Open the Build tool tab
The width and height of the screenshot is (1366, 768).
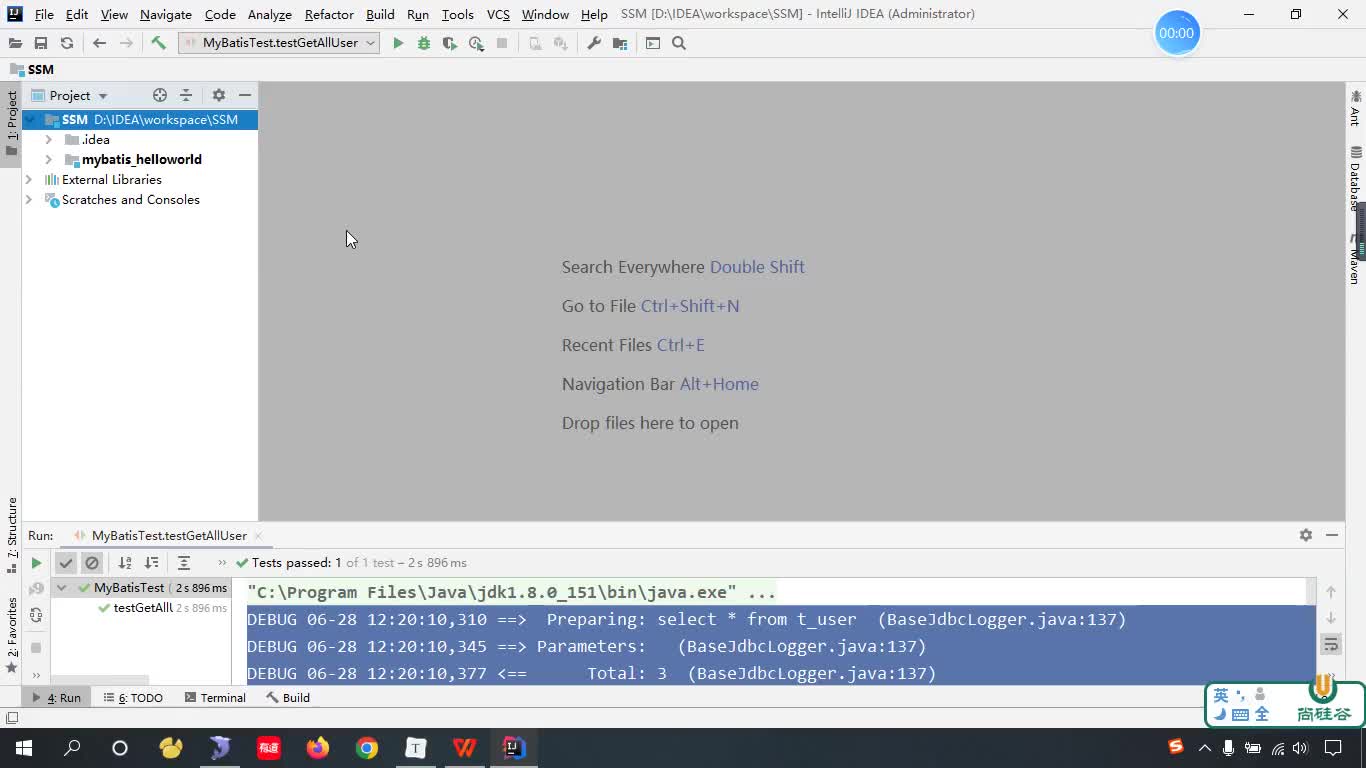288,698
